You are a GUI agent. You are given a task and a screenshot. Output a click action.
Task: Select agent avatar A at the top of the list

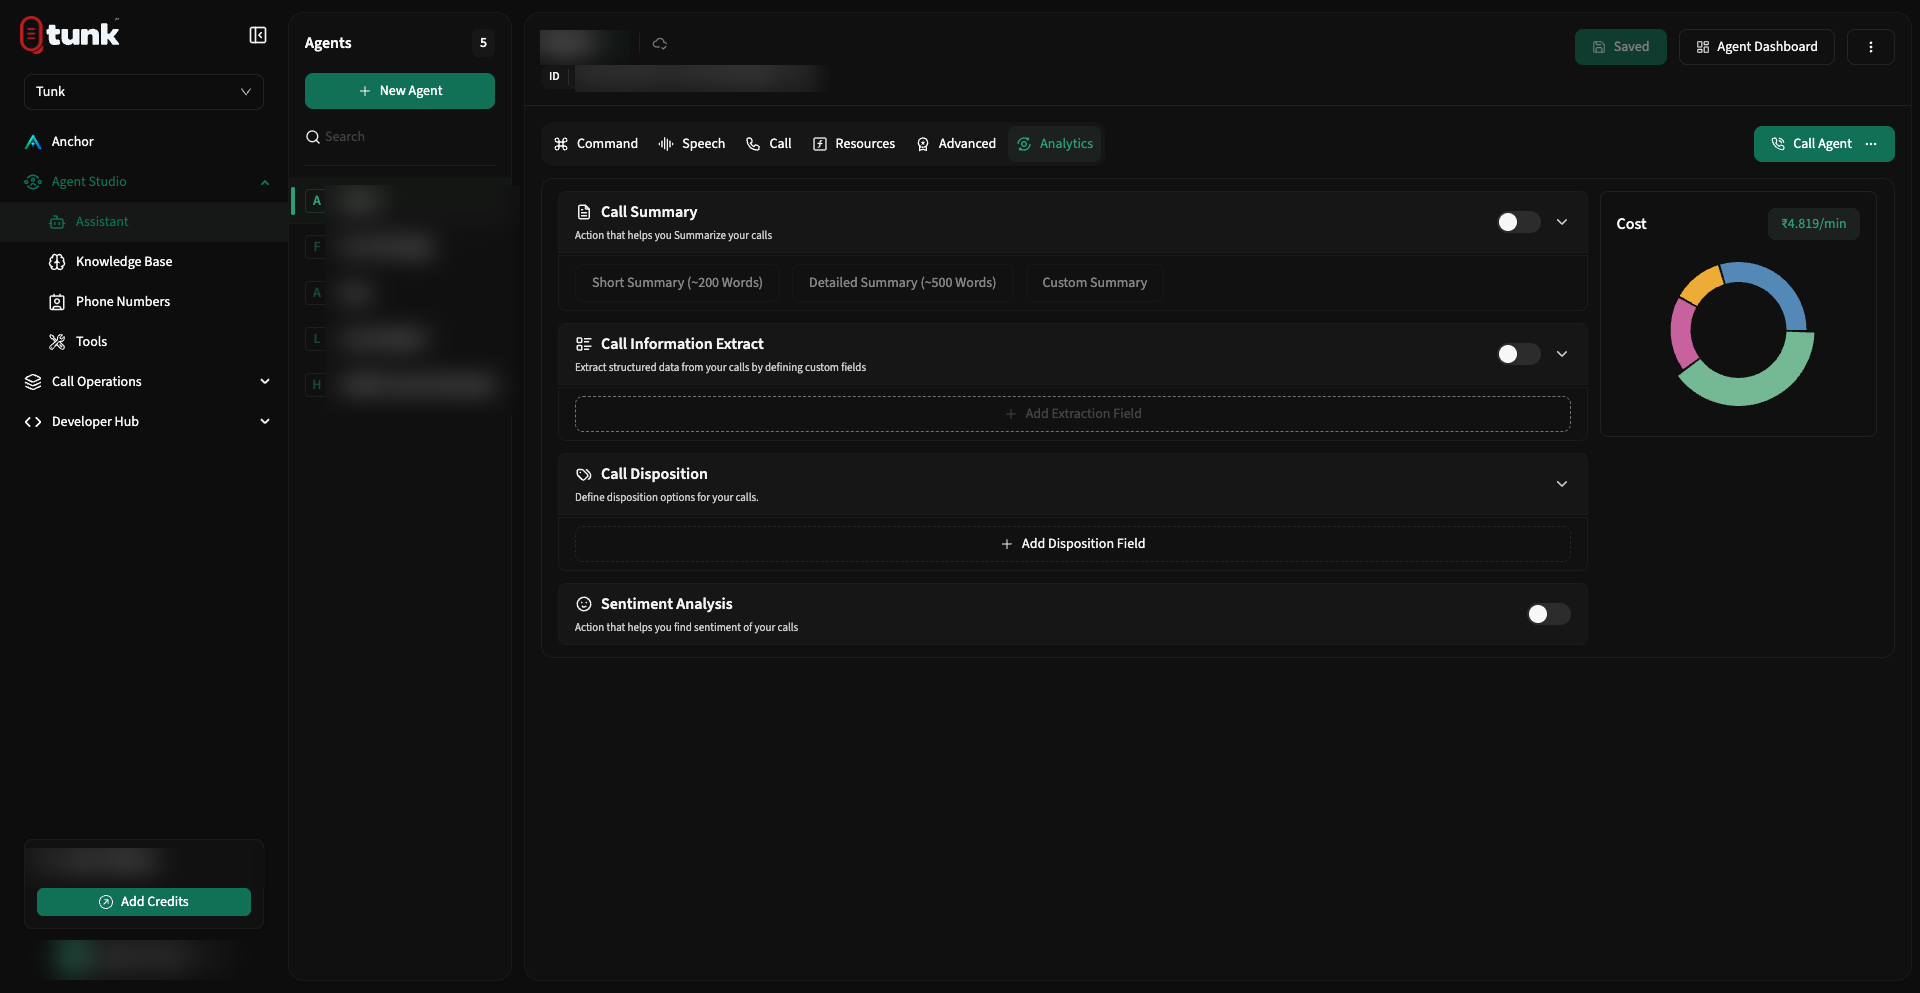click(316, 201)
